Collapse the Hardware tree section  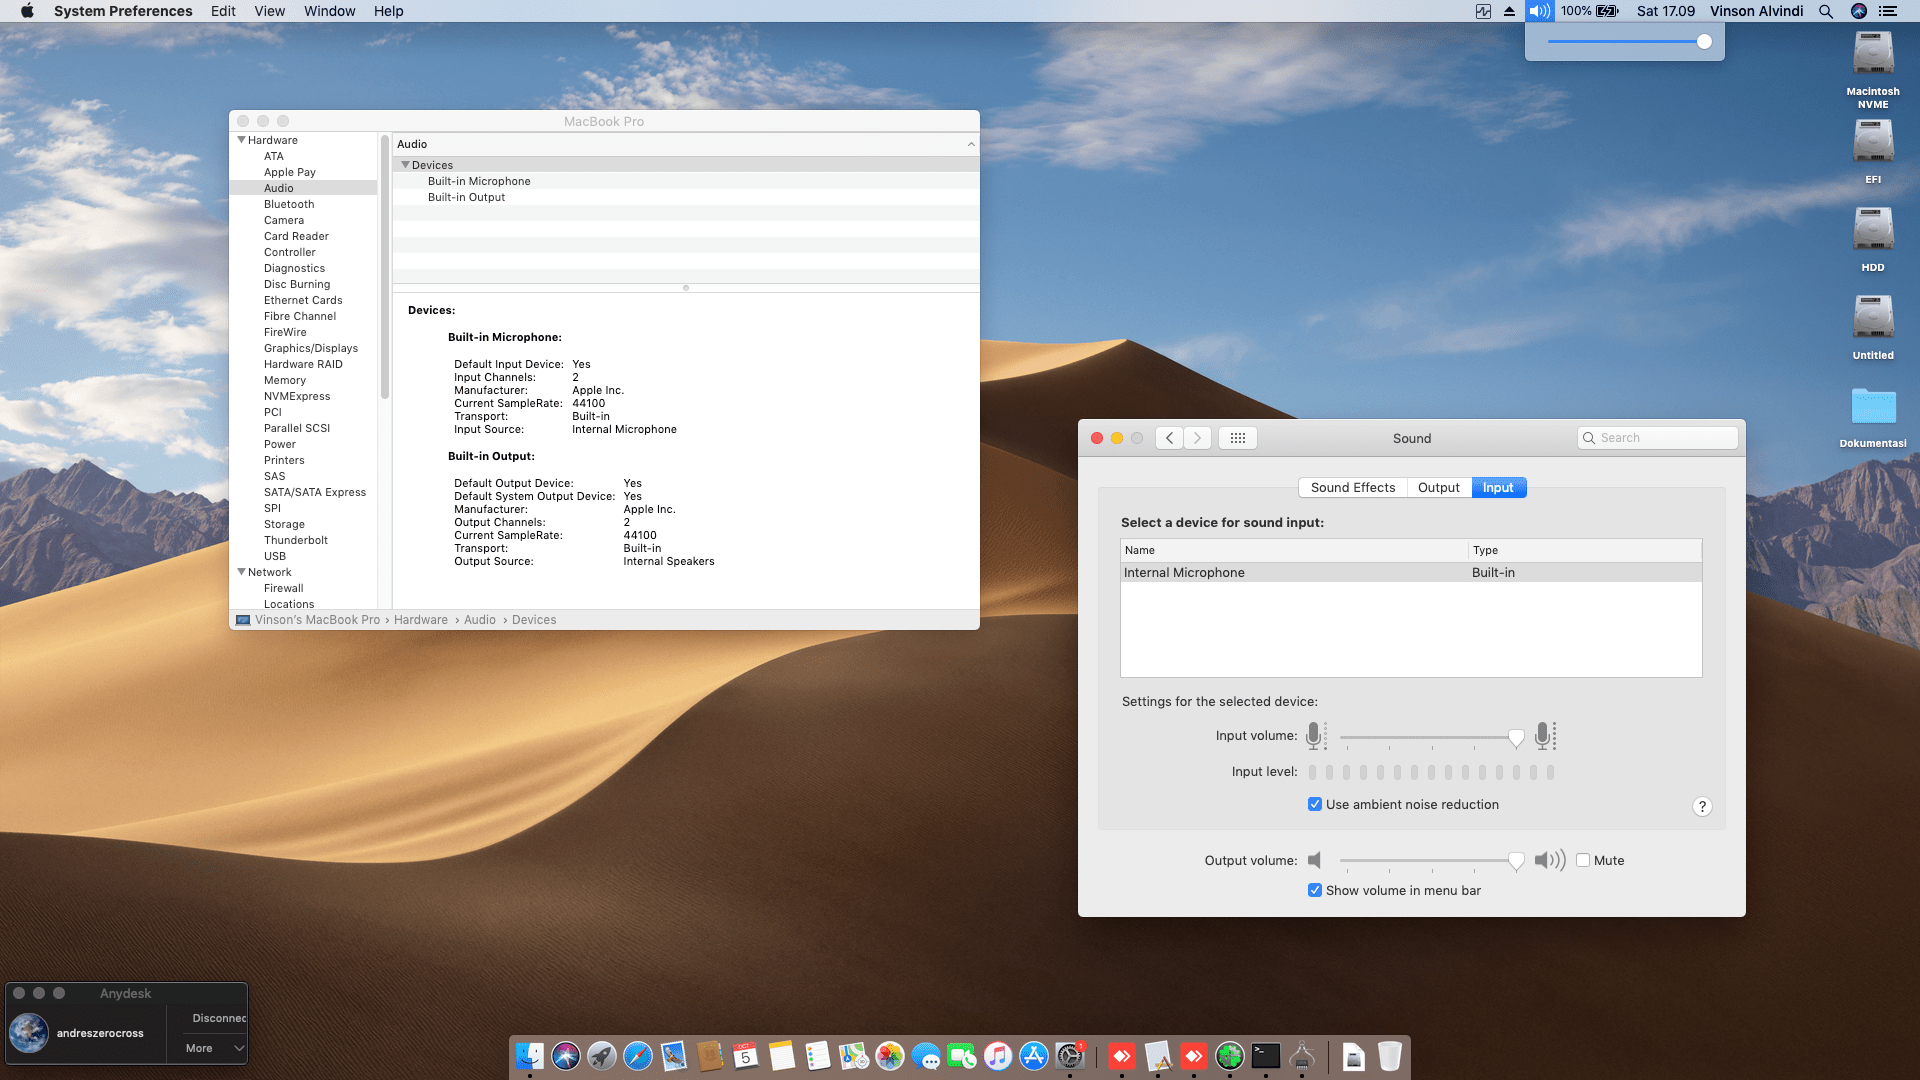(x=241, y=140)
